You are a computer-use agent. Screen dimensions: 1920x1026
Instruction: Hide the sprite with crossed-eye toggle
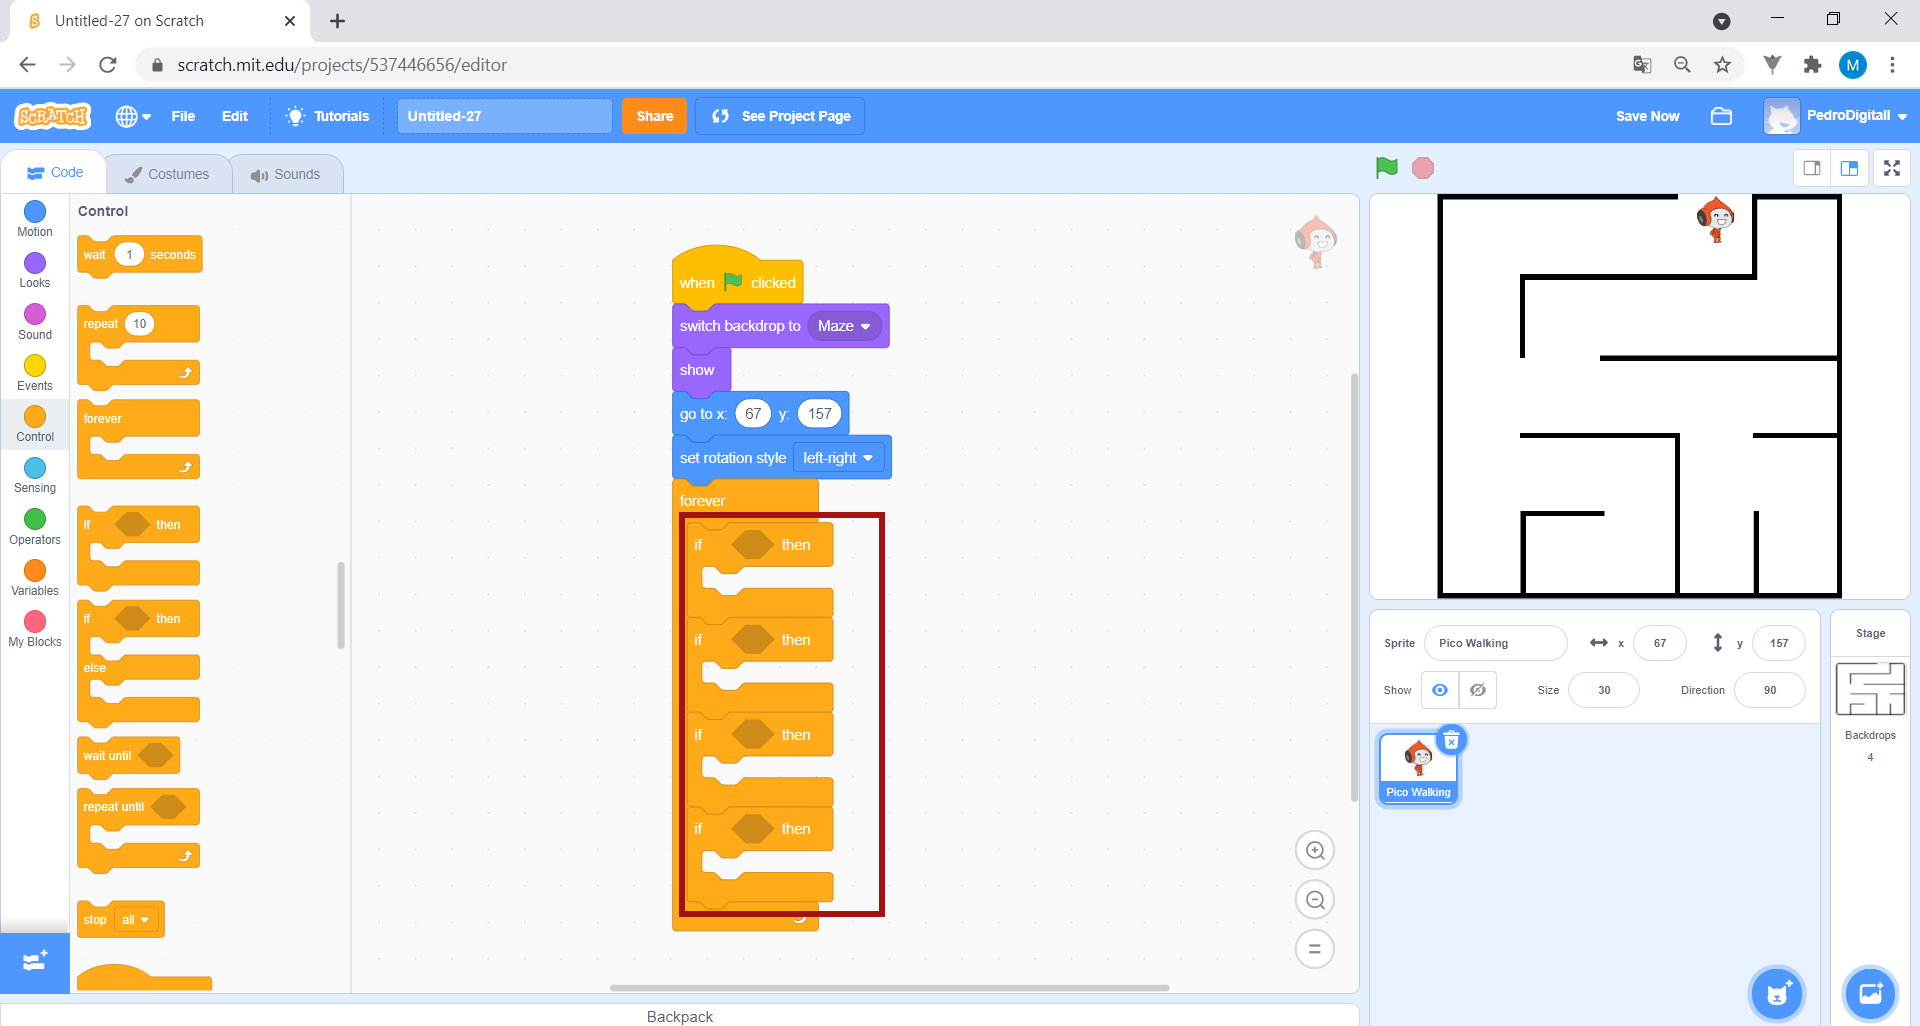tap(1478, 690)
